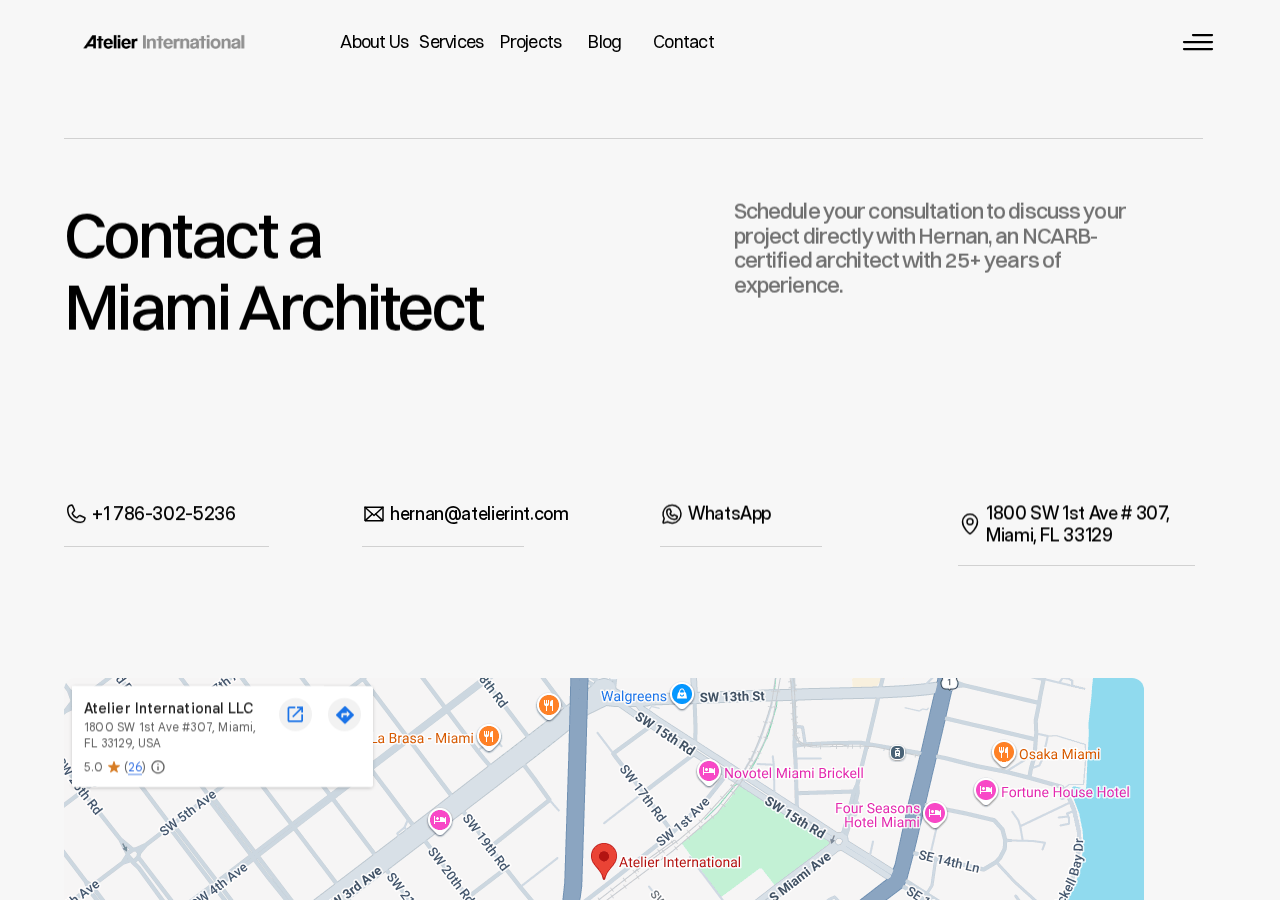
Task: Click the Four Seasons Hotel marker
Action: [935, 813]
